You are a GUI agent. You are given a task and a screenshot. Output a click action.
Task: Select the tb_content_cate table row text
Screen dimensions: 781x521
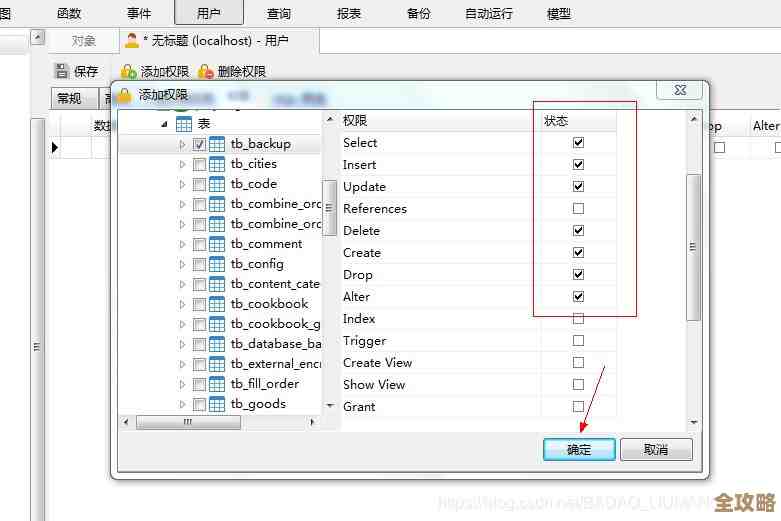click(275, 284)
